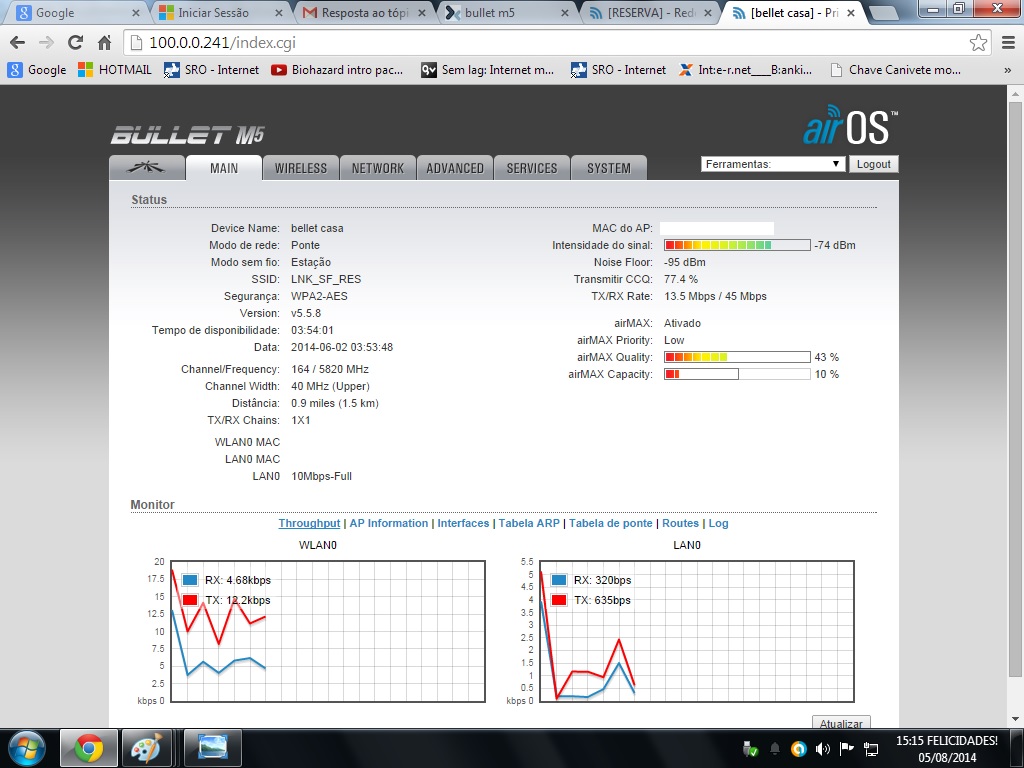Open the Log link
This screenshot has width=1024, height=768.
pyautogui.click(x=718, y=523)
